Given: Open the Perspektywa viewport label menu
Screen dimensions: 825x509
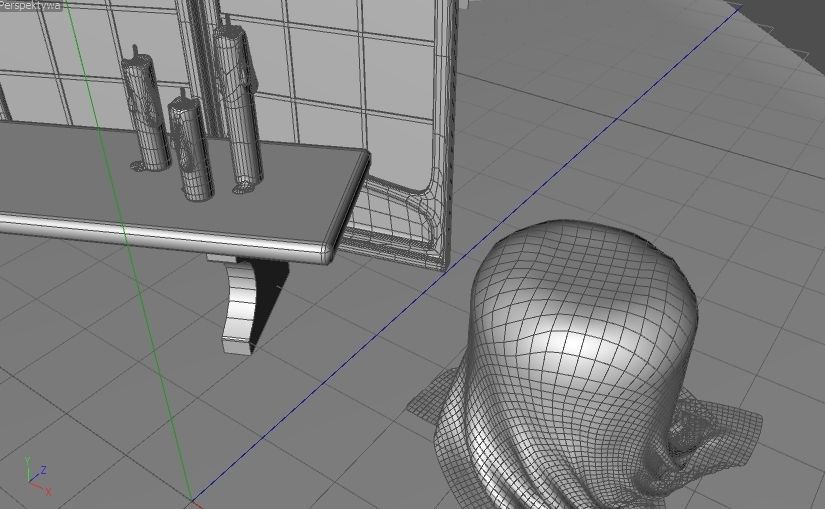Looking at the screenshot, I should pyautogui.click(x=31, y=5).
